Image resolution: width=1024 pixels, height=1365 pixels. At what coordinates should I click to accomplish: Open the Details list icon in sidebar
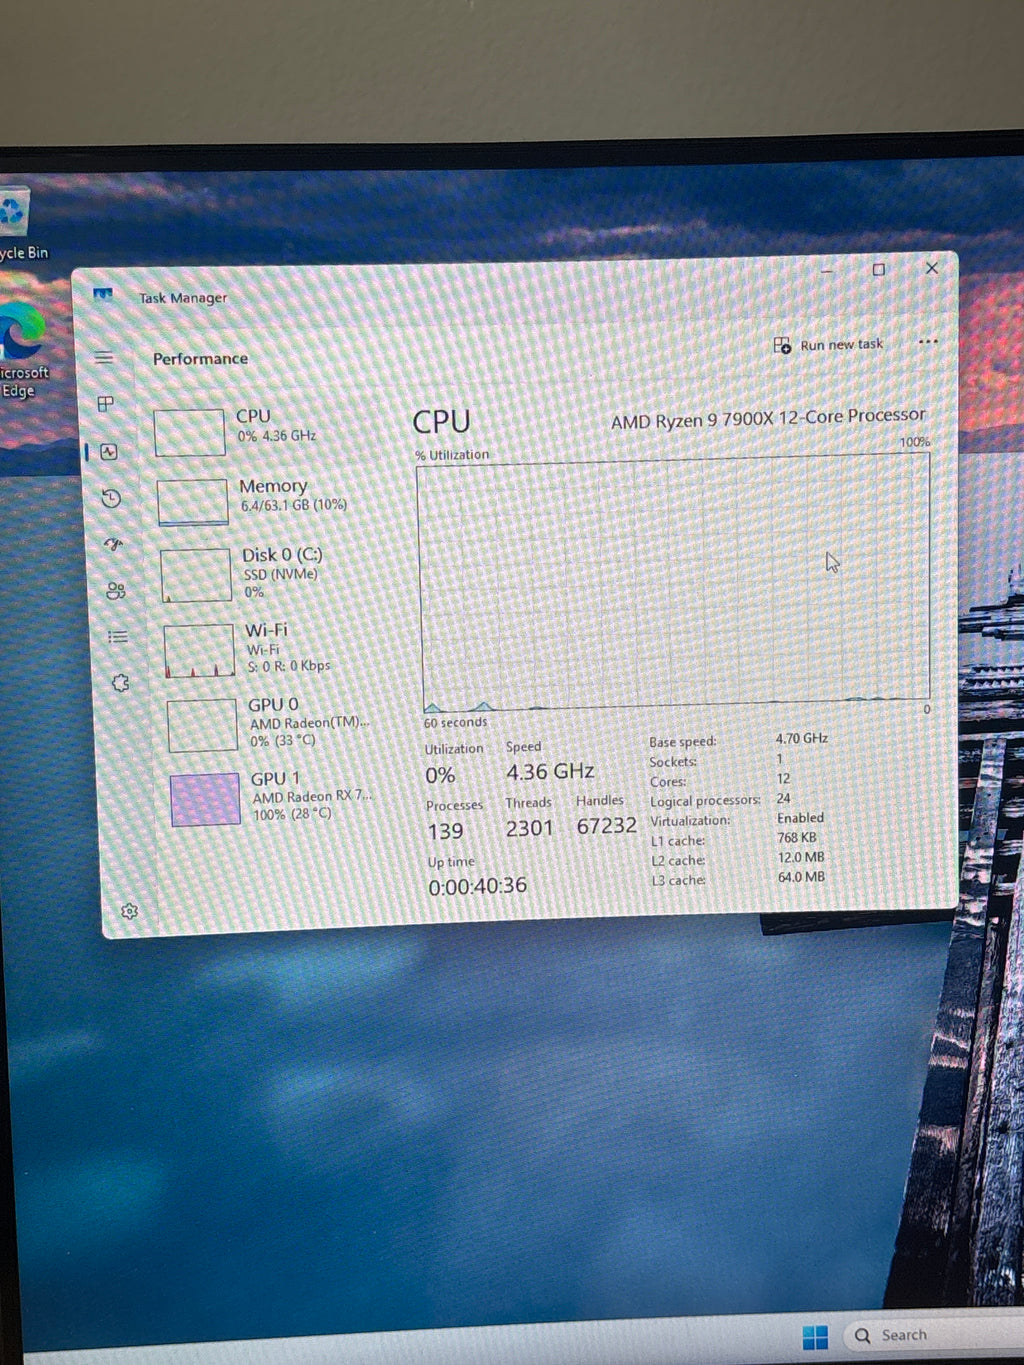(x=118, y=637)
